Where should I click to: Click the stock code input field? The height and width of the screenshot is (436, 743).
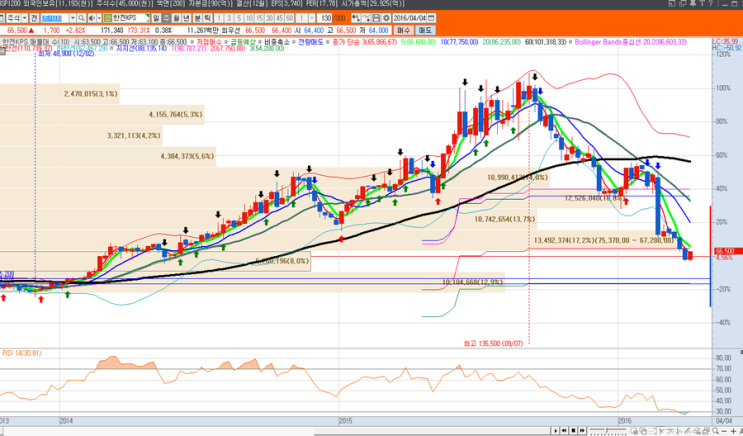tap(54, 18)
